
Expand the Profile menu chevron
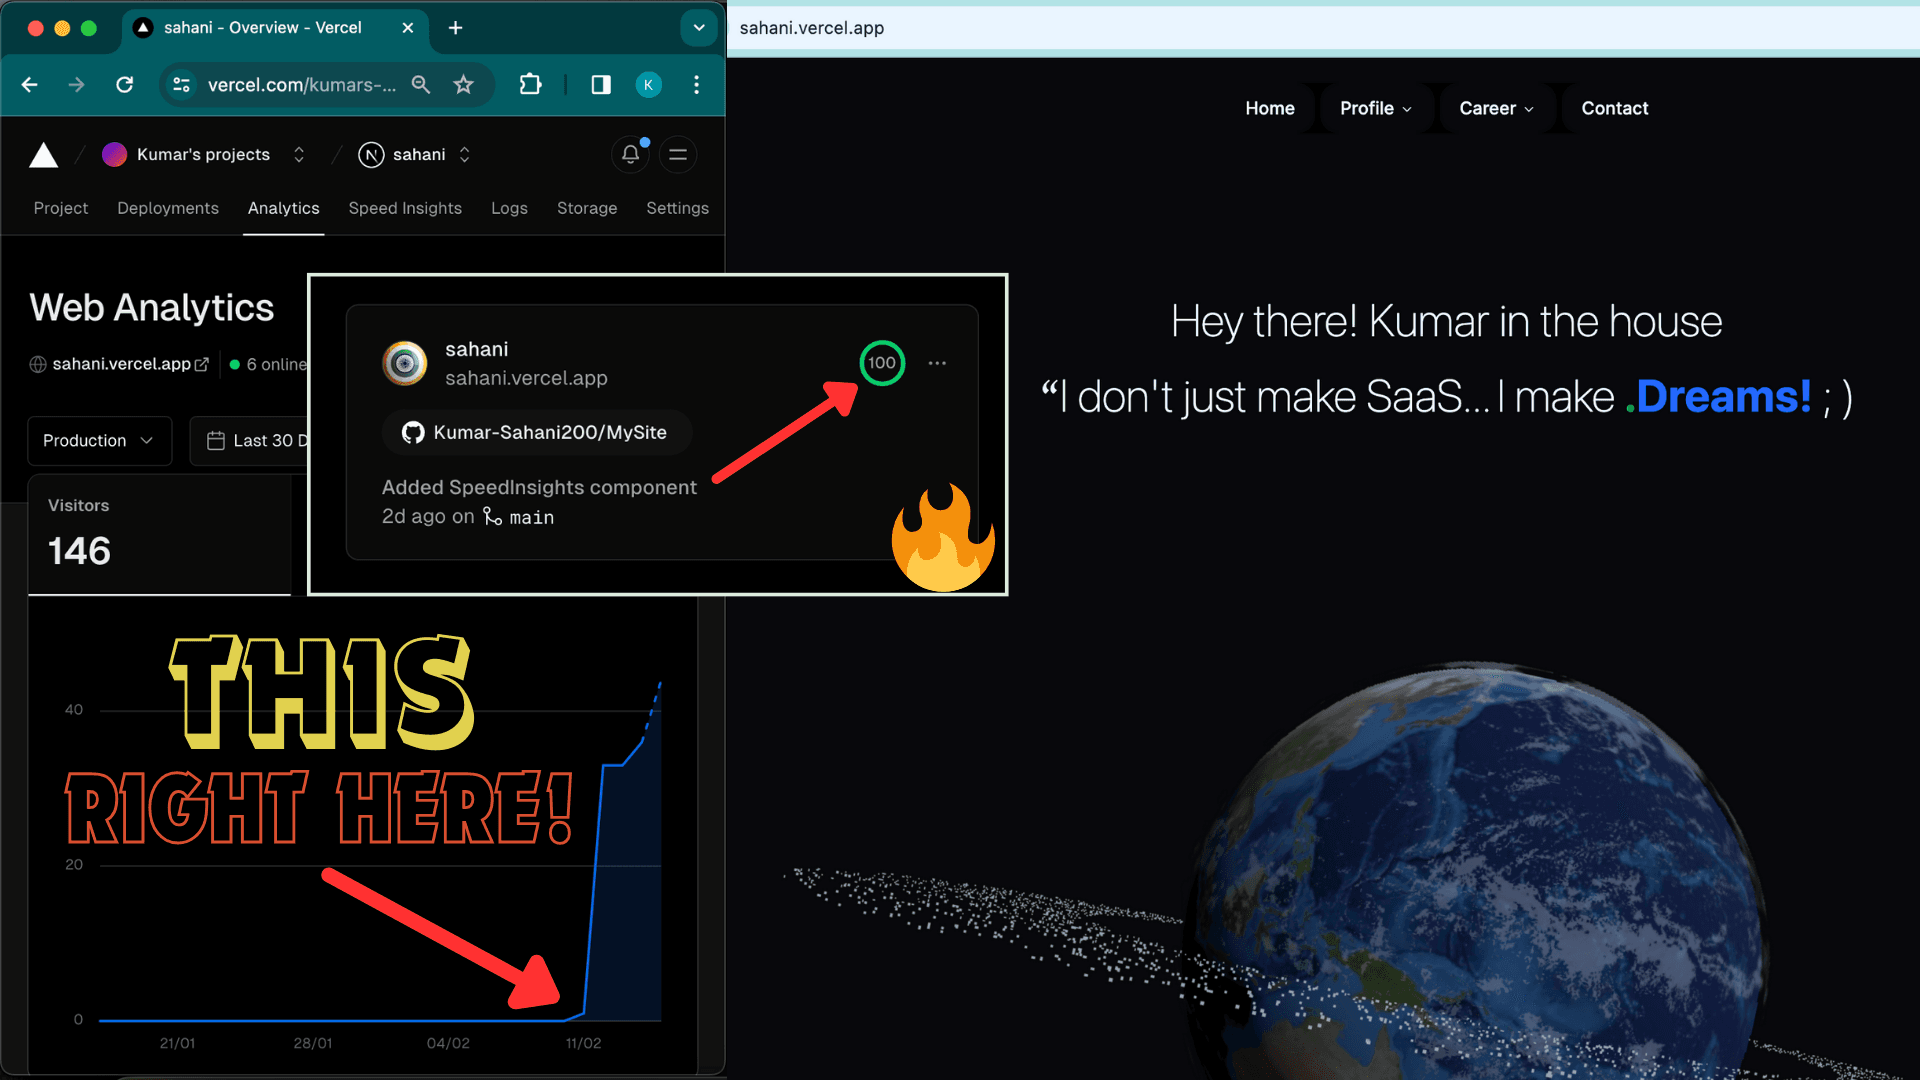point(1406,109)
